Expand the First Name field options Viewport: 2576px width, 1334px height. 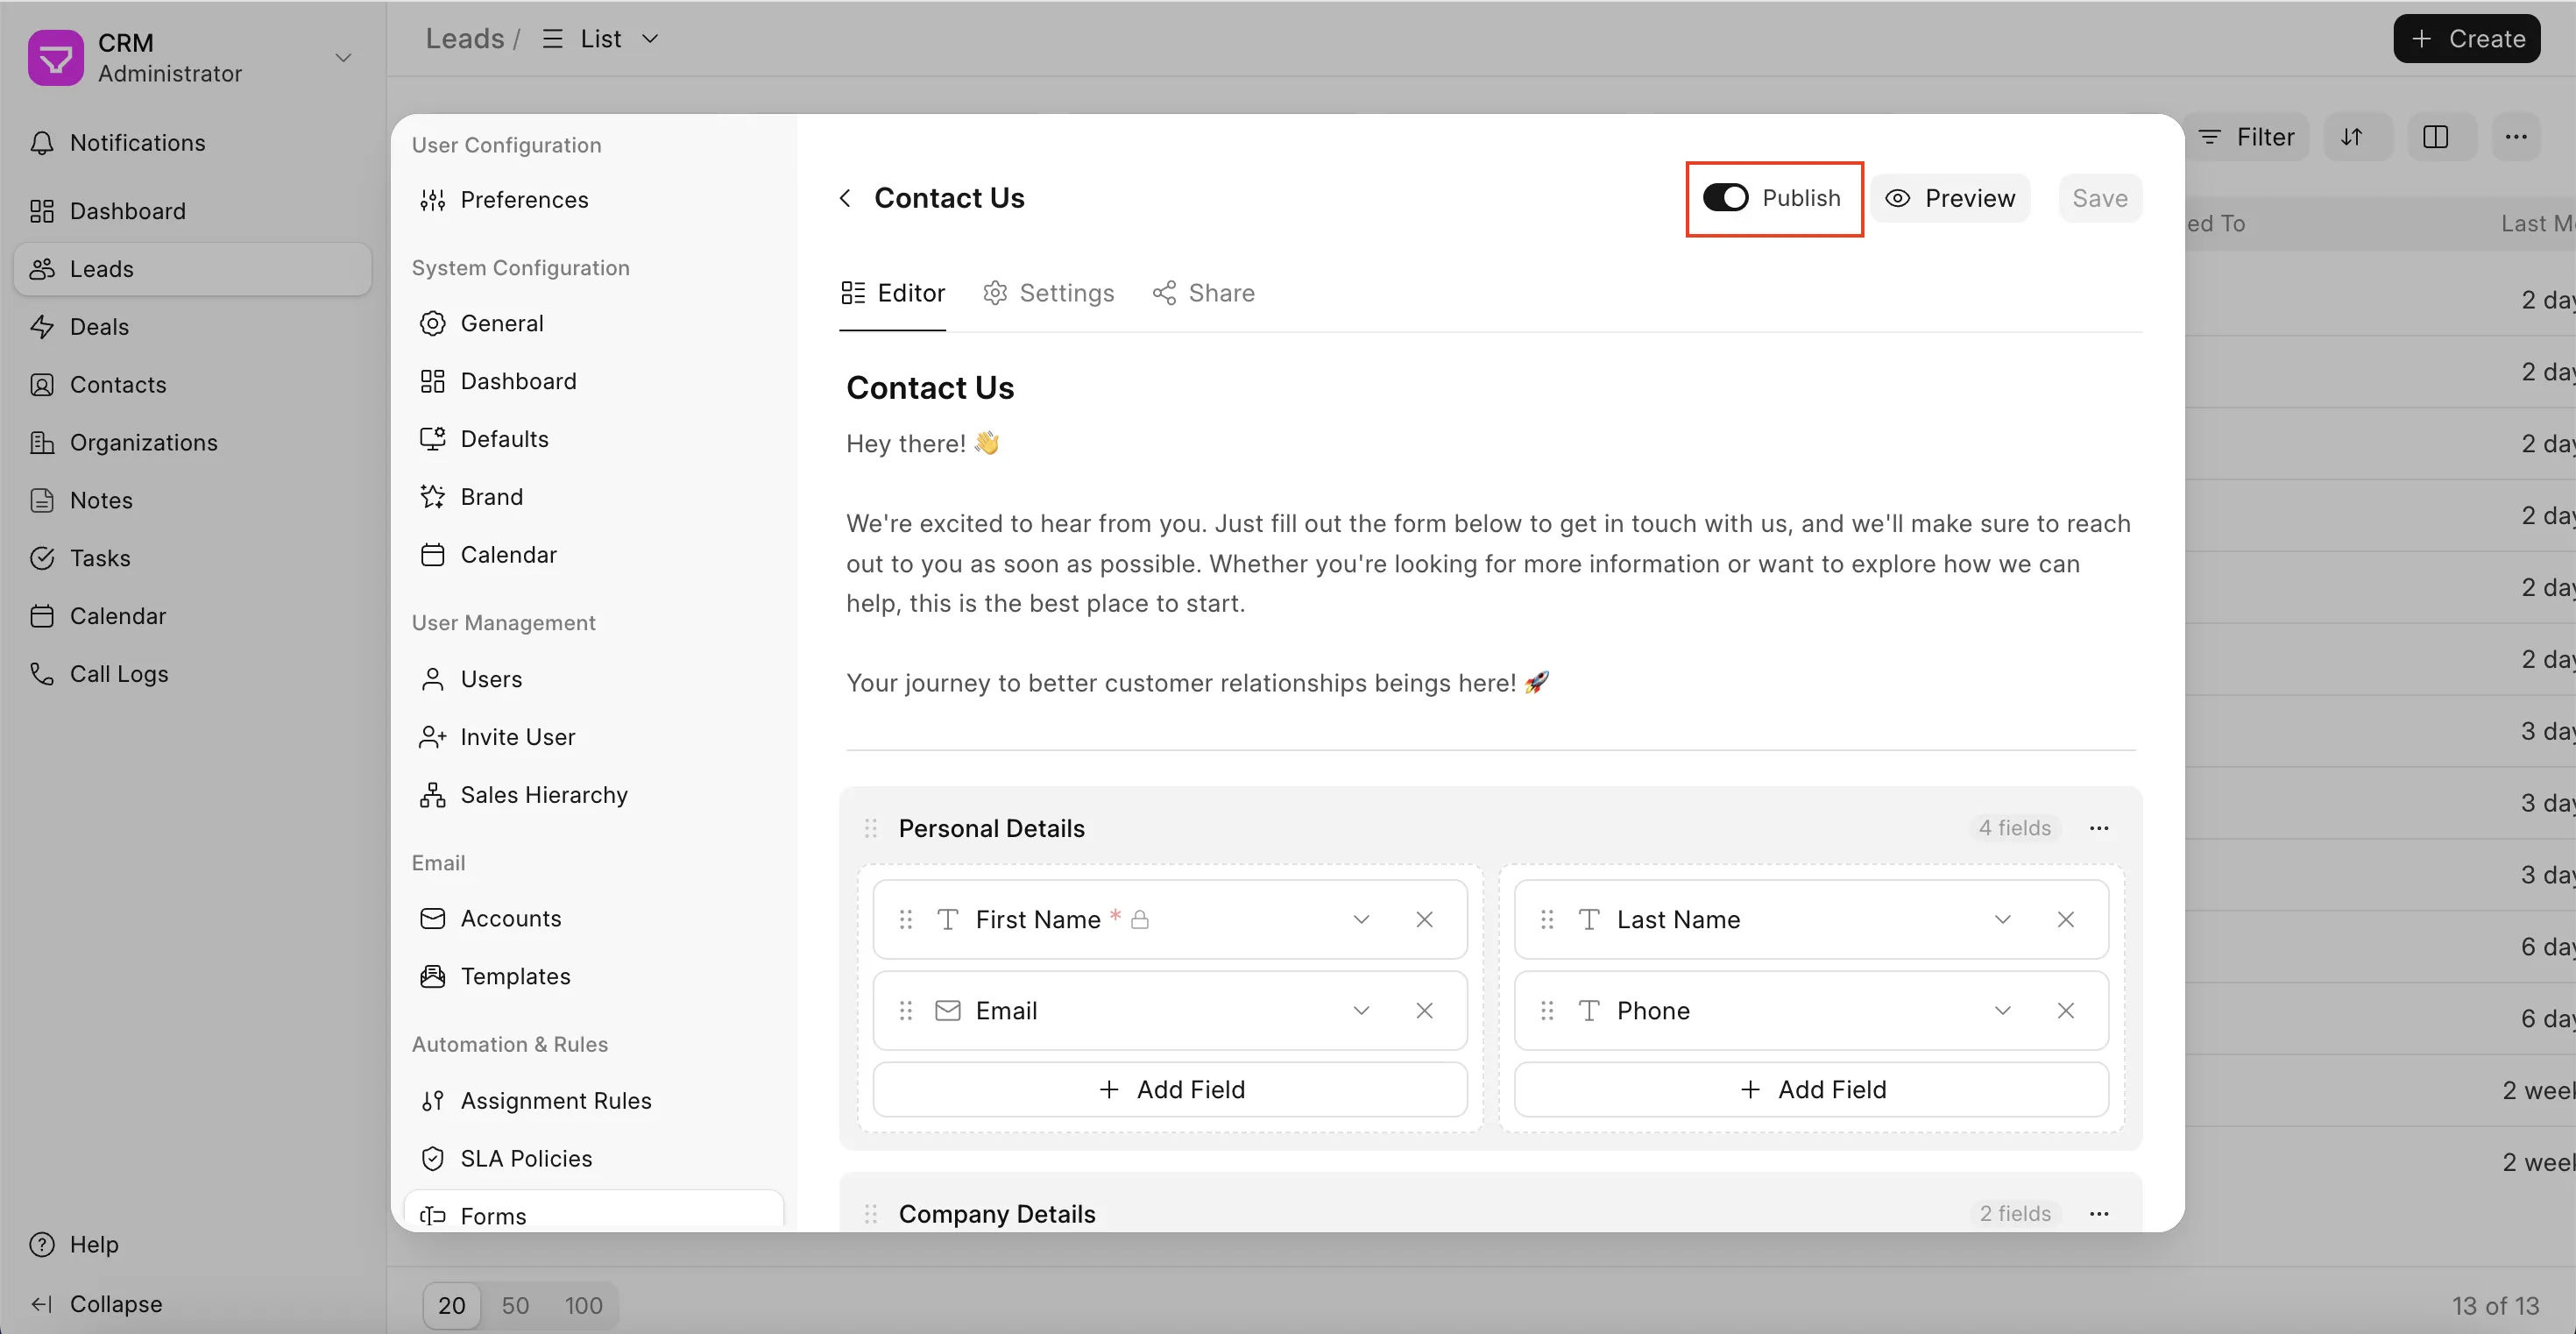point(1361,919)
